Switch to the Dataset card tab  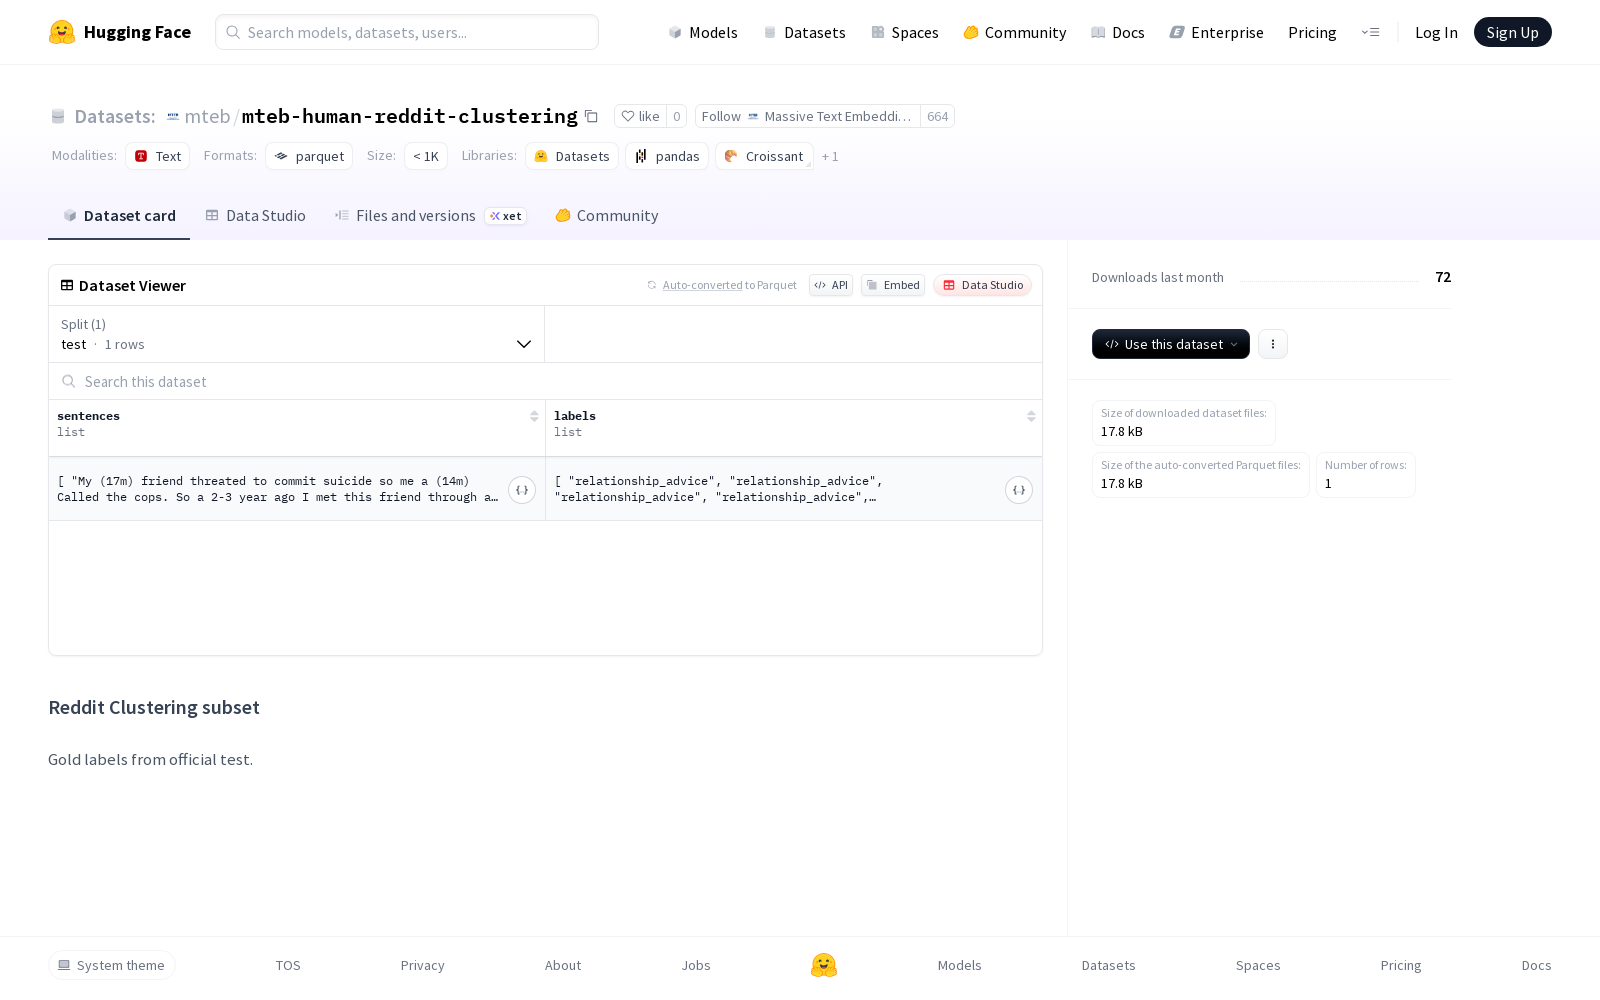tap(119, 216)
